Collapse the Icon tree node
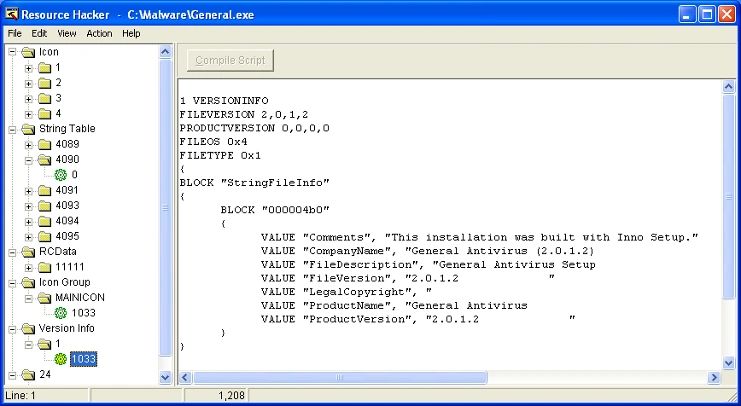Image resolution: width=741 pixels, height=406 pixels. (x=13, y=52)
